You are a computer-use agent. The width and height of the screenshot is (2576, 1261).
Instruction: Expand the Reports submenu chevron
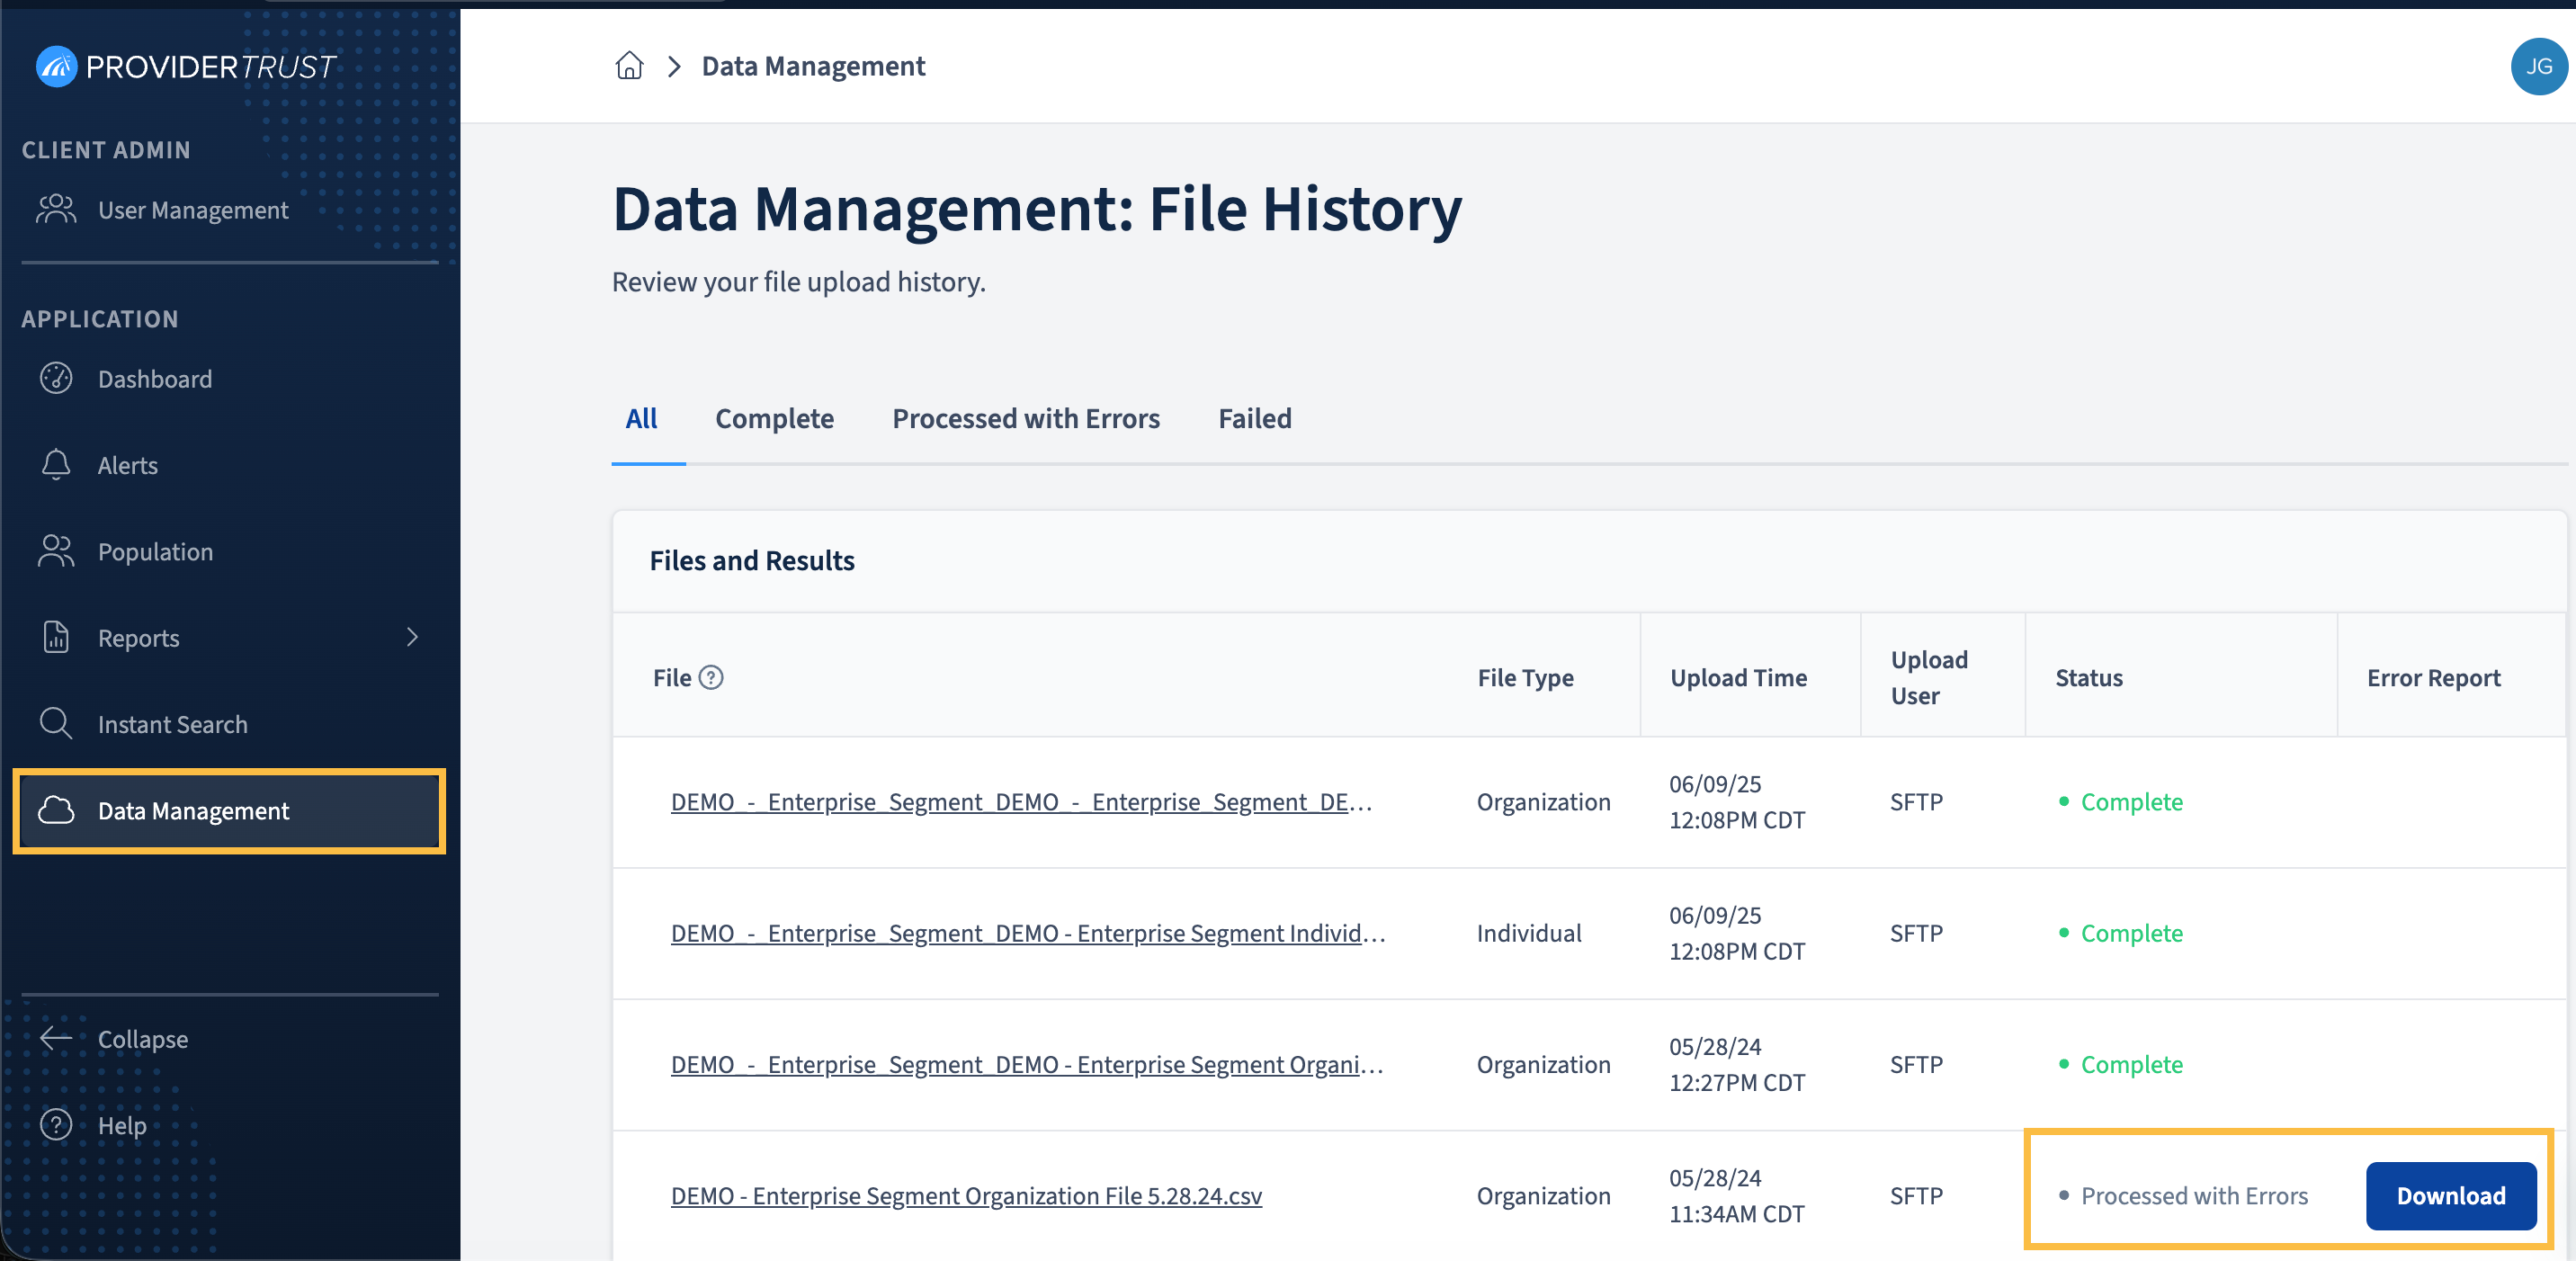412,637
